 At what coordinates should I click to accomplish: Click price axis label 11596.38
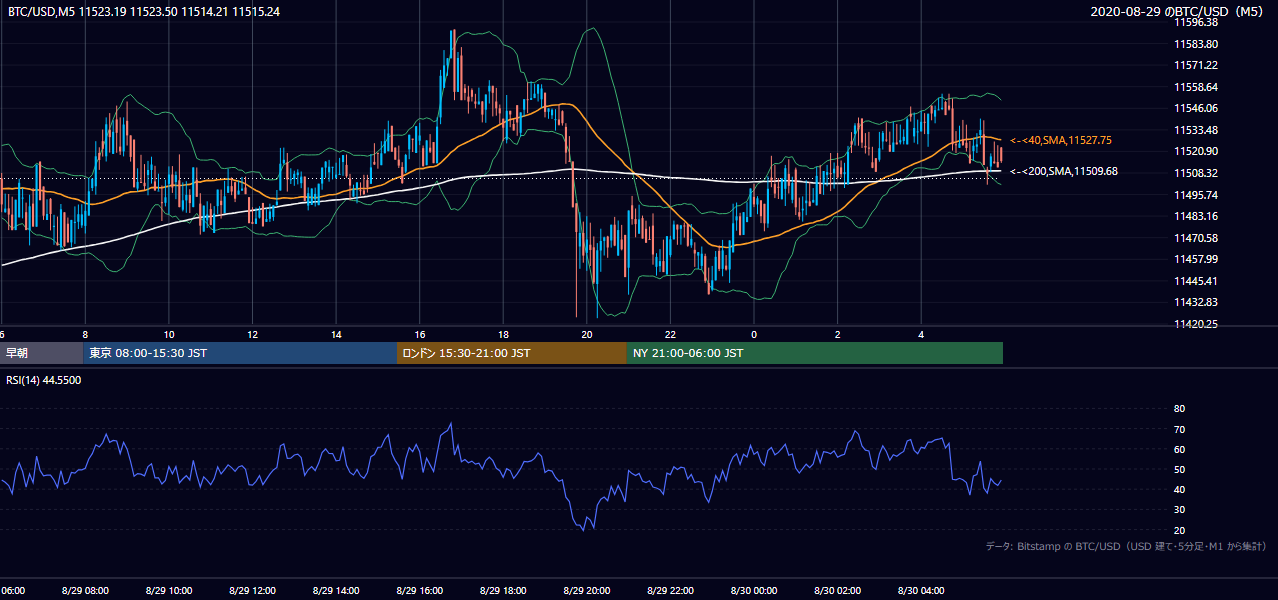(x=1196, y=22)
